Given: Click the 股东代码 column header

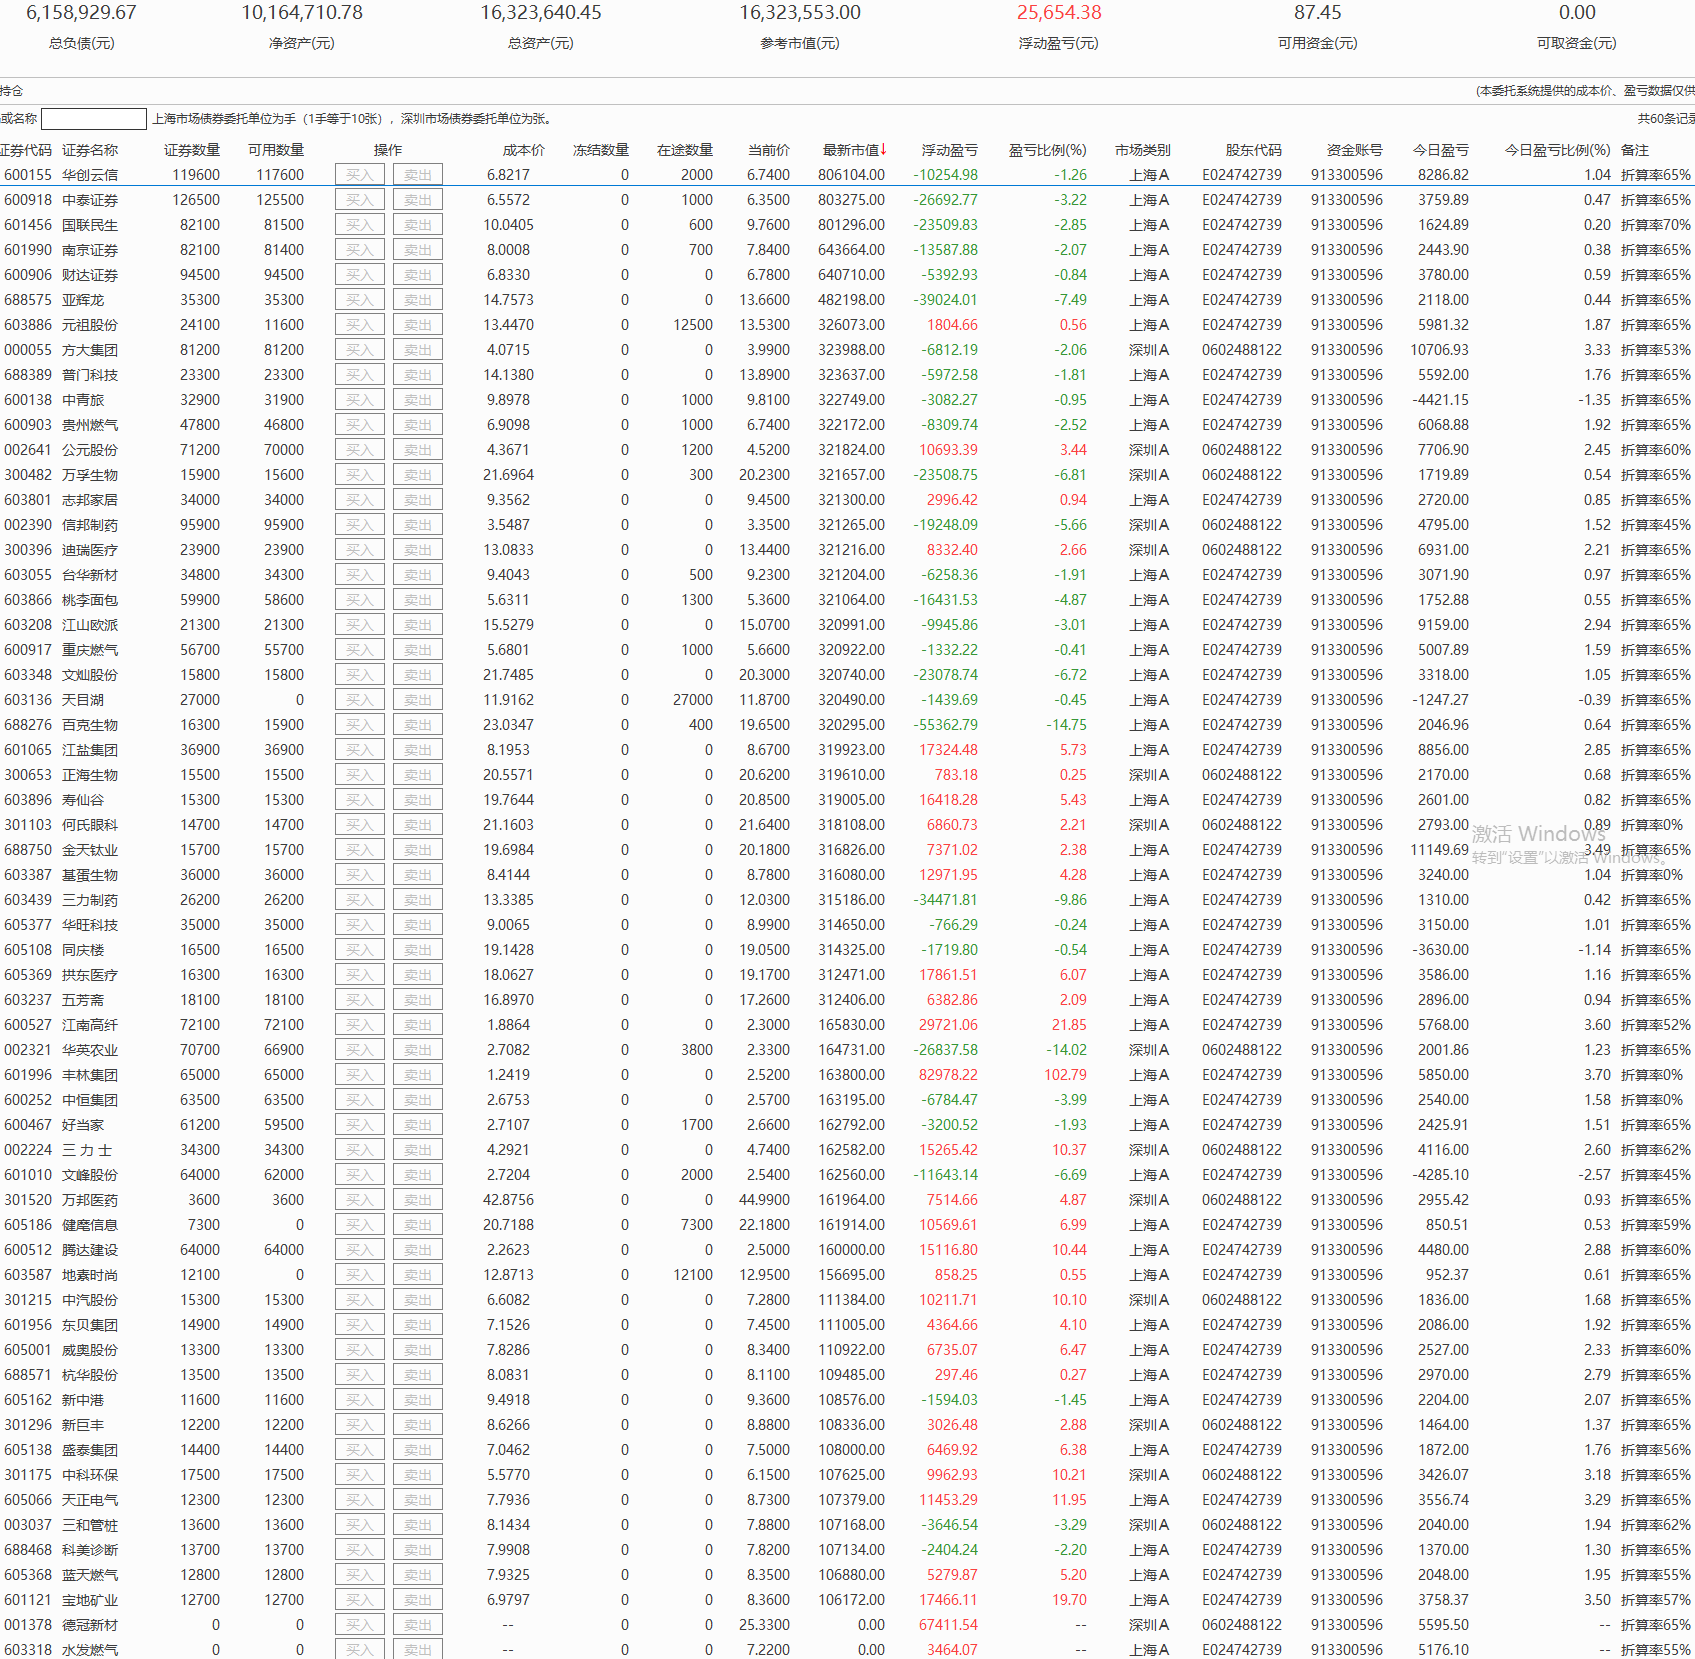Looking at the screenshot, I should pos(1254,150).
